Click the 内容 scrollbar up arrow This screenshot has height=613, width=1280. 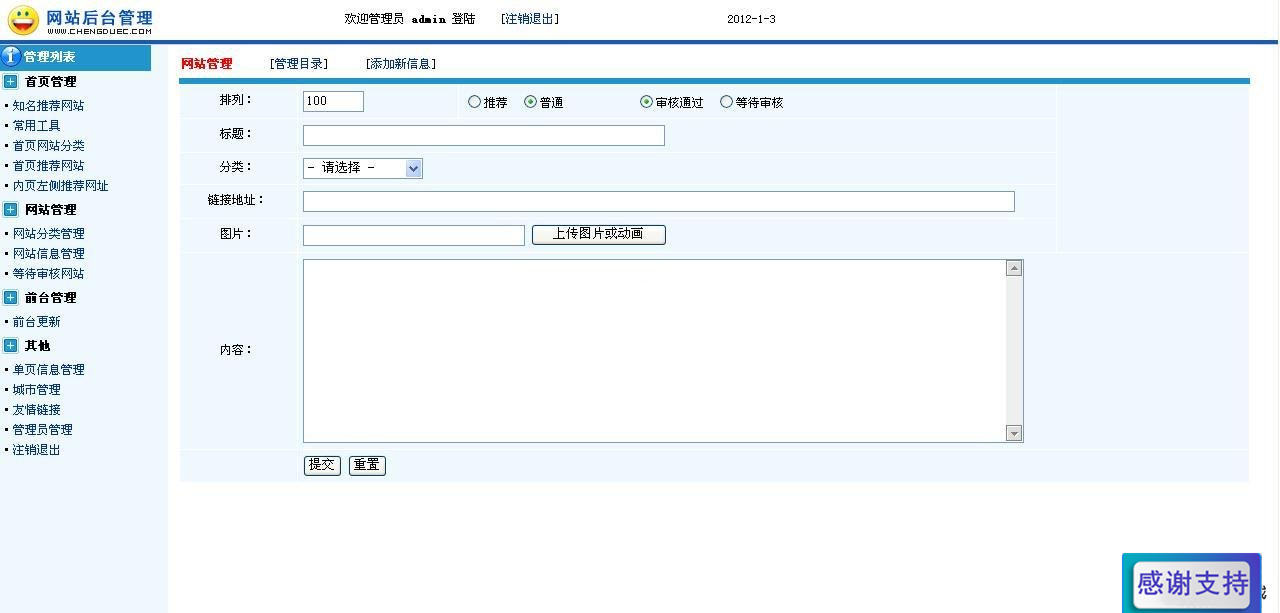[x=1014, y=268]
